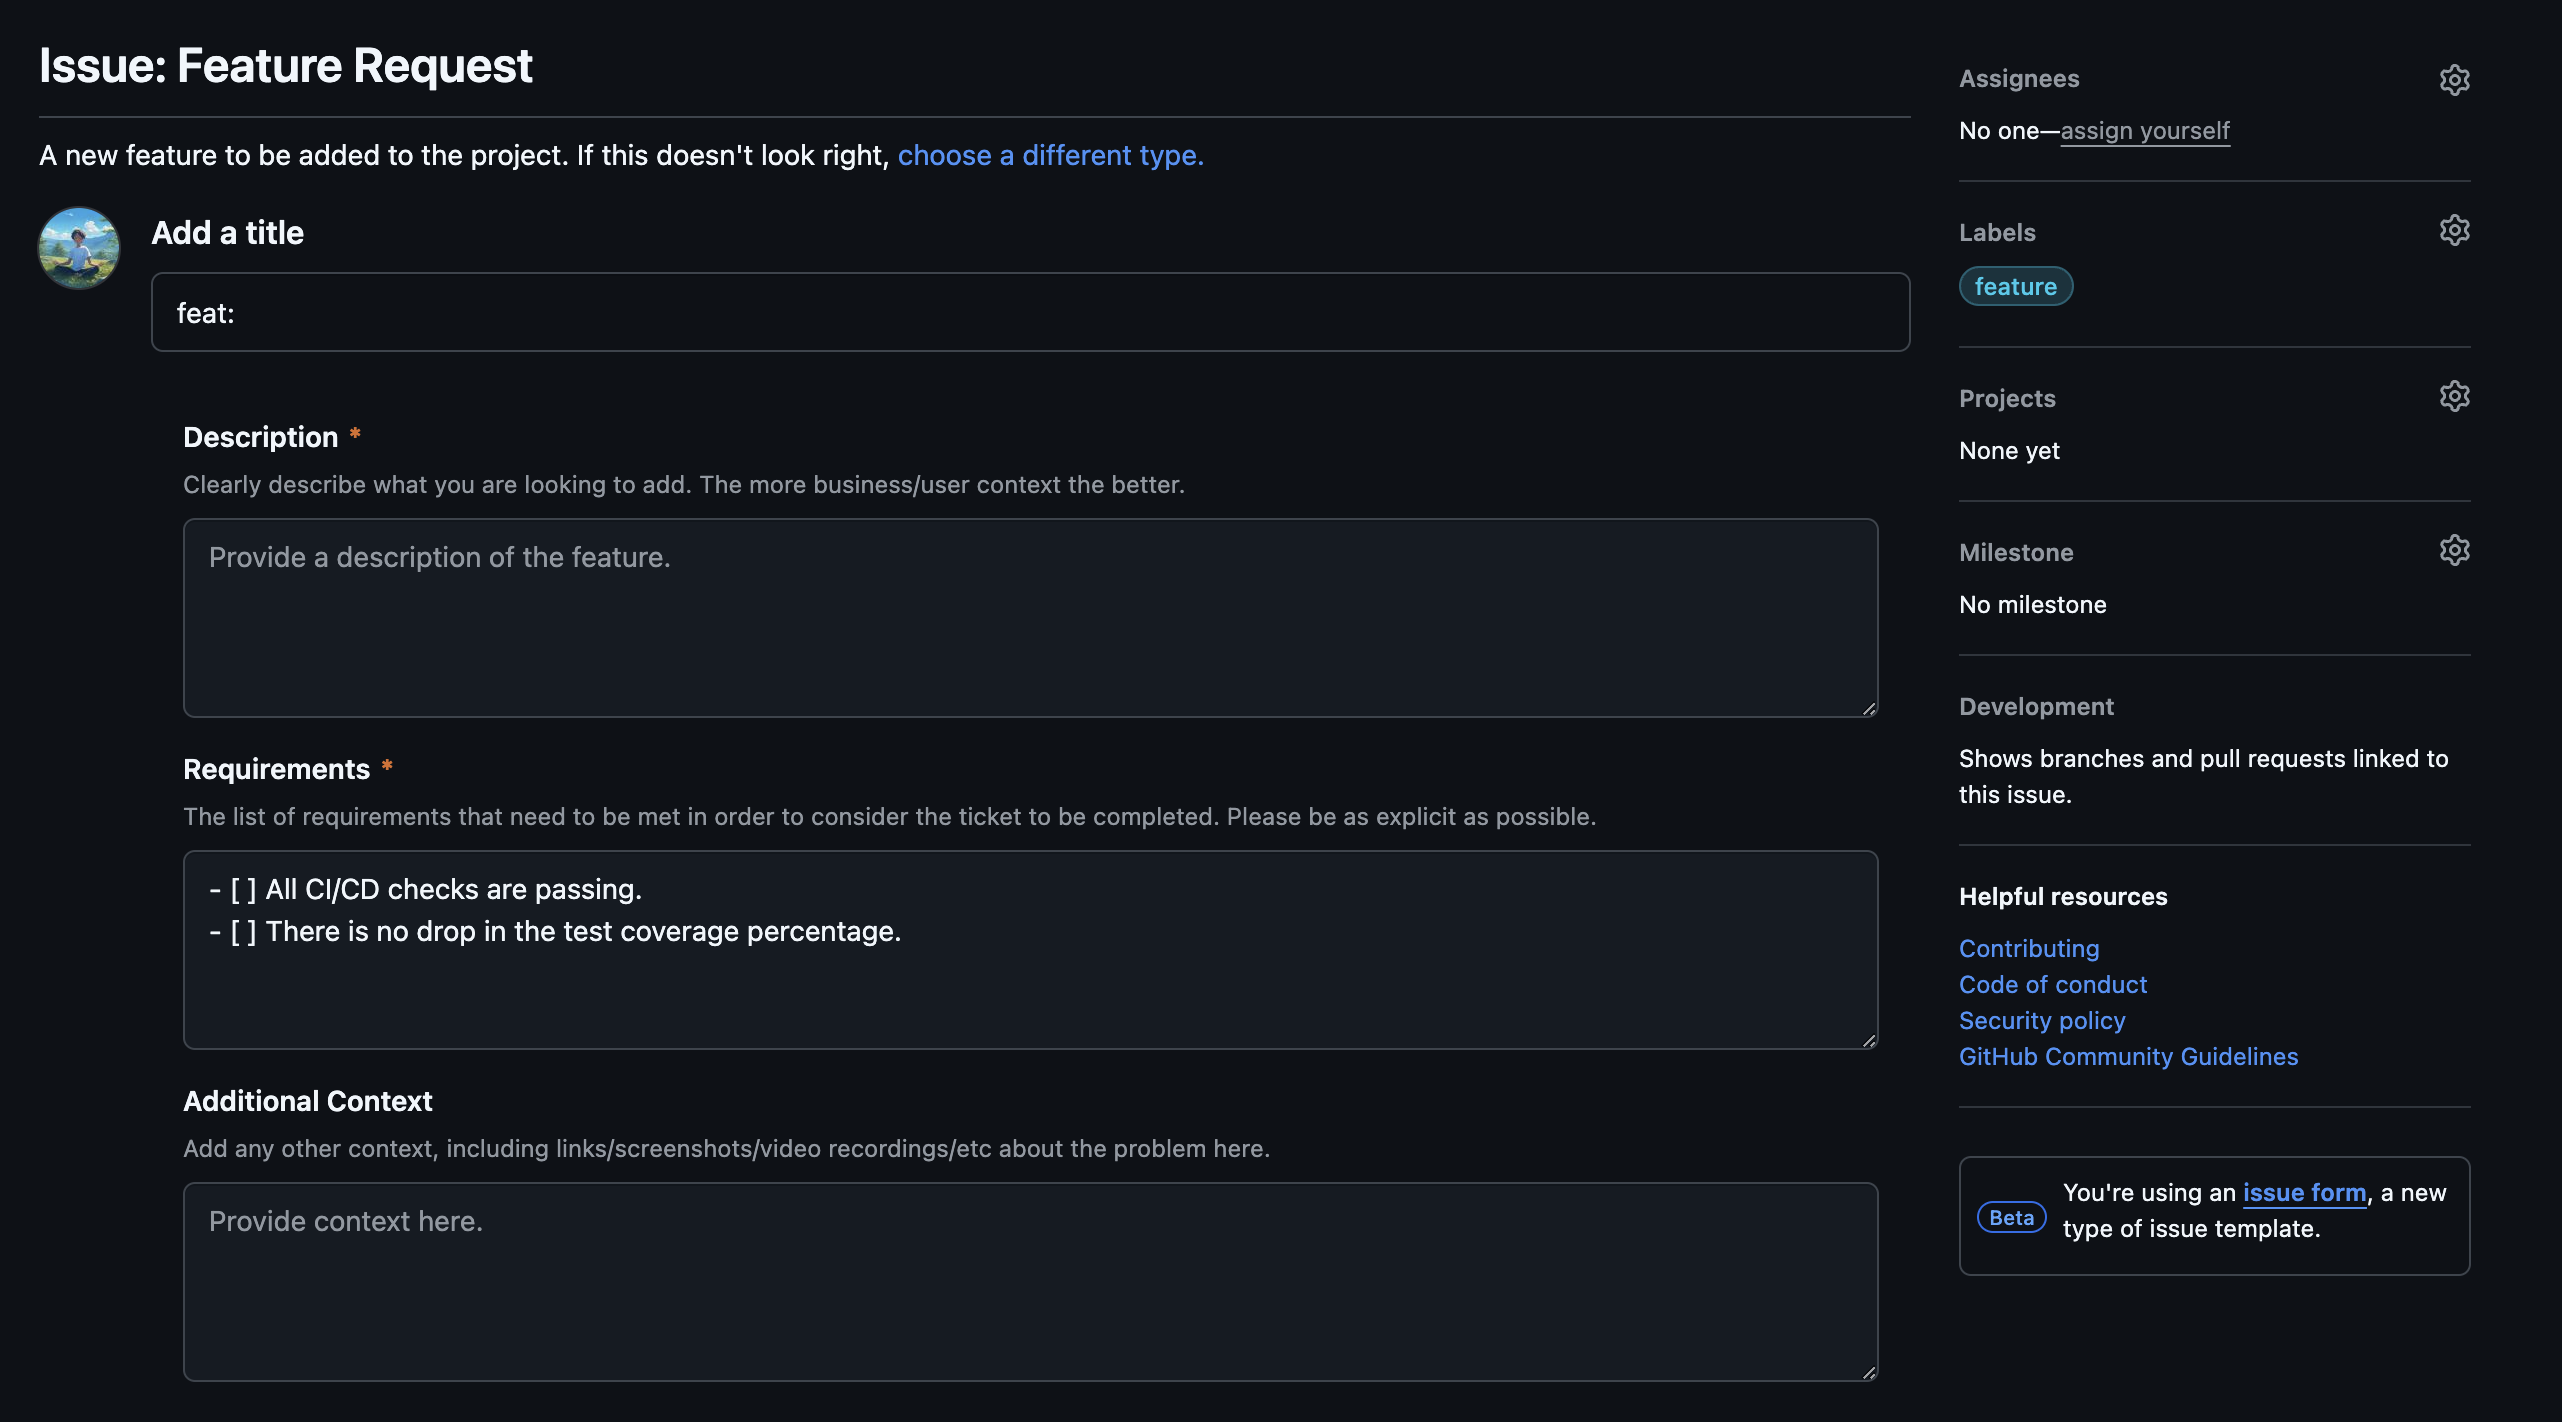
Task: Open the Assignees gear settings
Action: (2454, 80)
